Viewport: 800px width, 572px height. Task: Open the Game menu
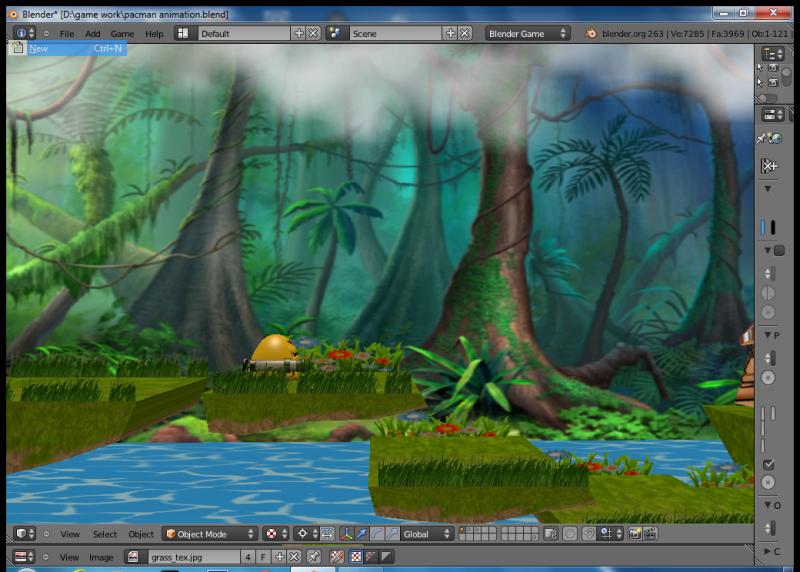[x=122, y=33]
